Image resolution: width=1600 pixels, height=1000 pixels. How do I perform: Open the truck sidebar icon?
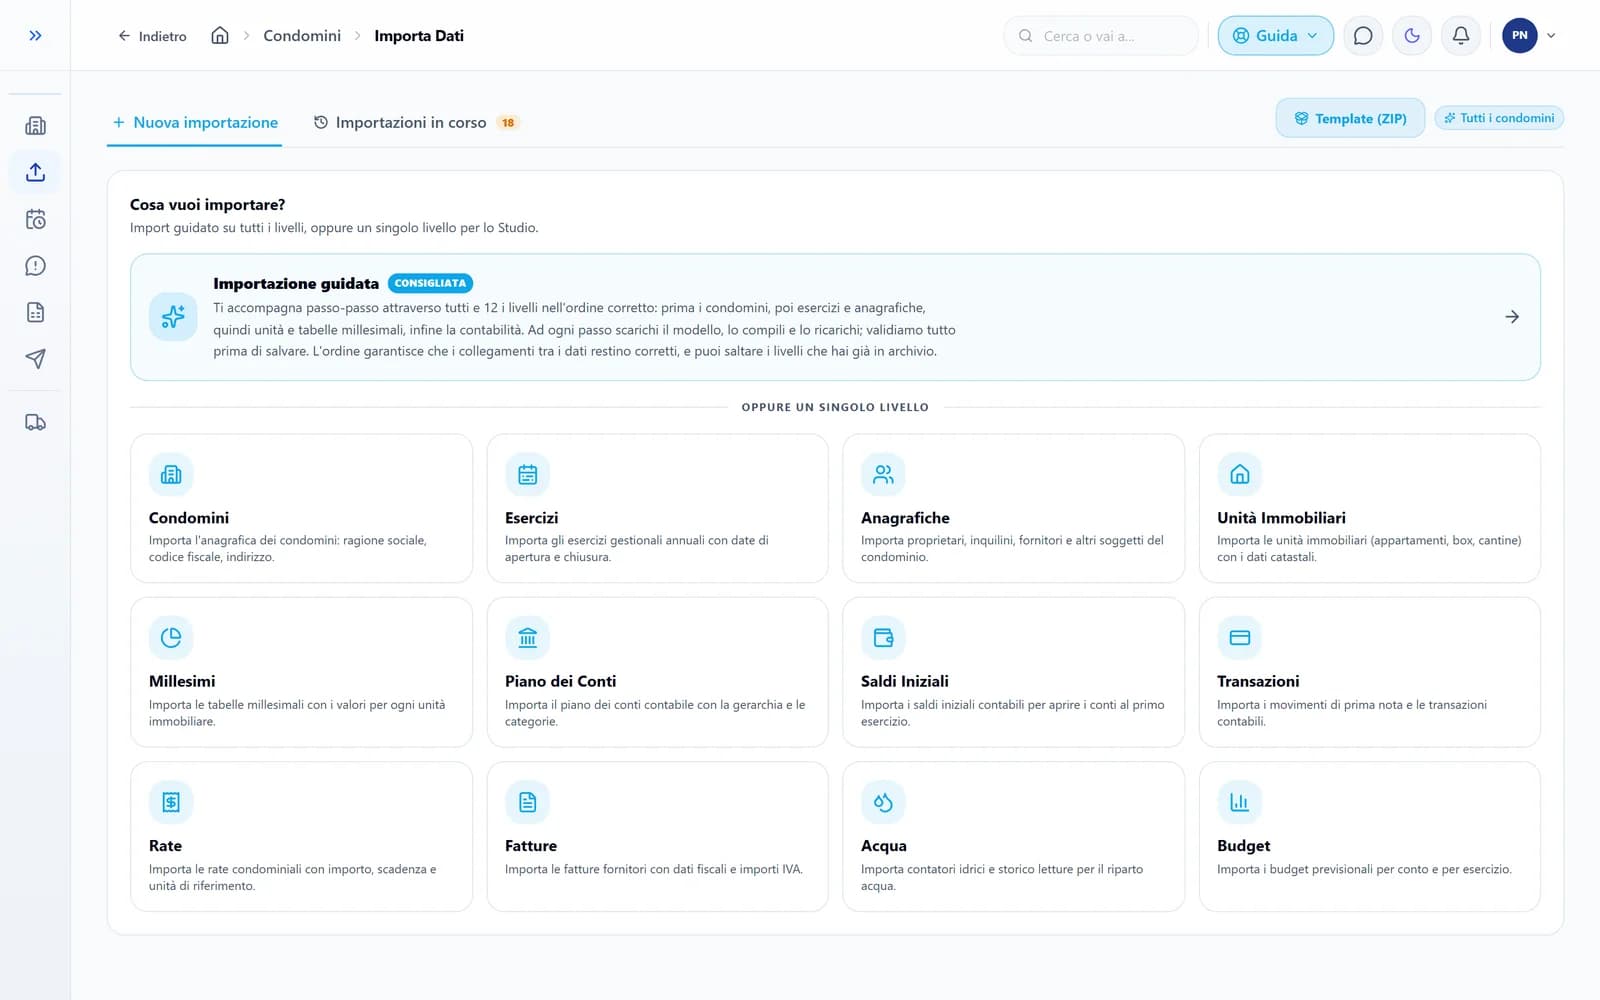tap(35, 422)
